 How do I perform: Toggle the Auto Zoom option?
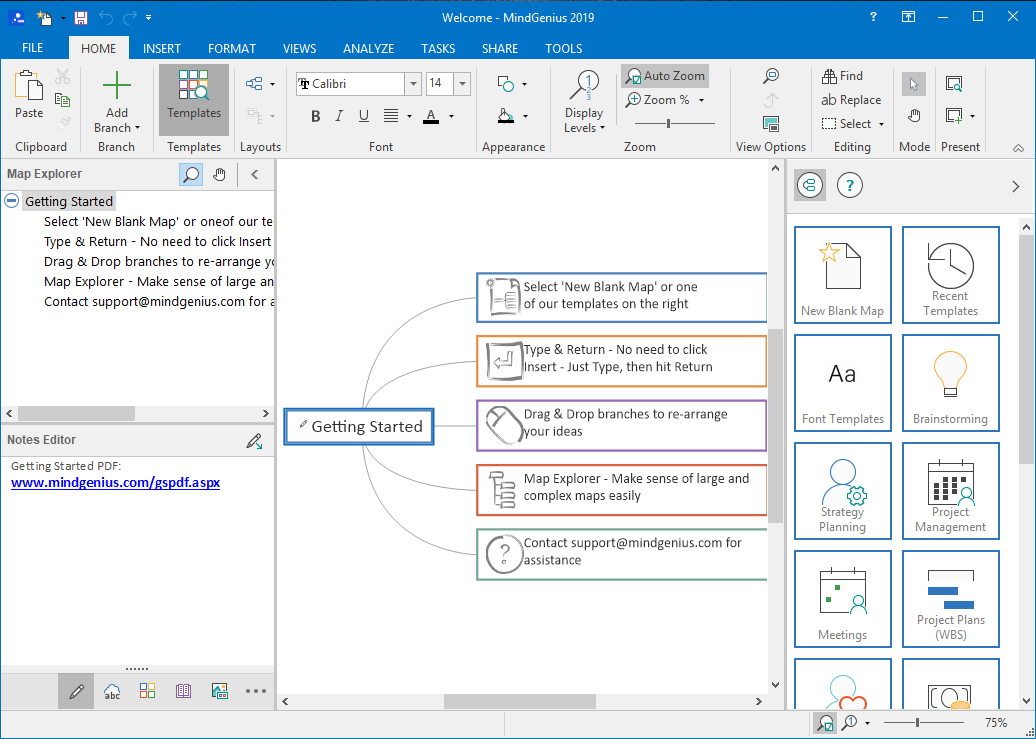click(x=665, y=76)
